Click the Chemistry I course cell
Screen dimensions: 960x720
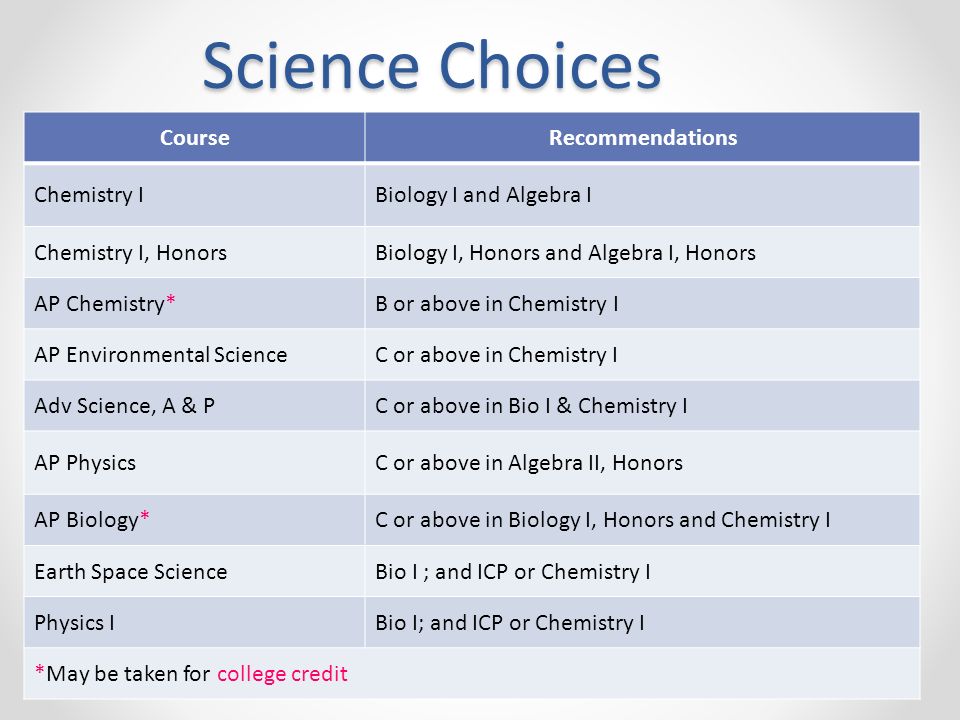coord(195,195)
